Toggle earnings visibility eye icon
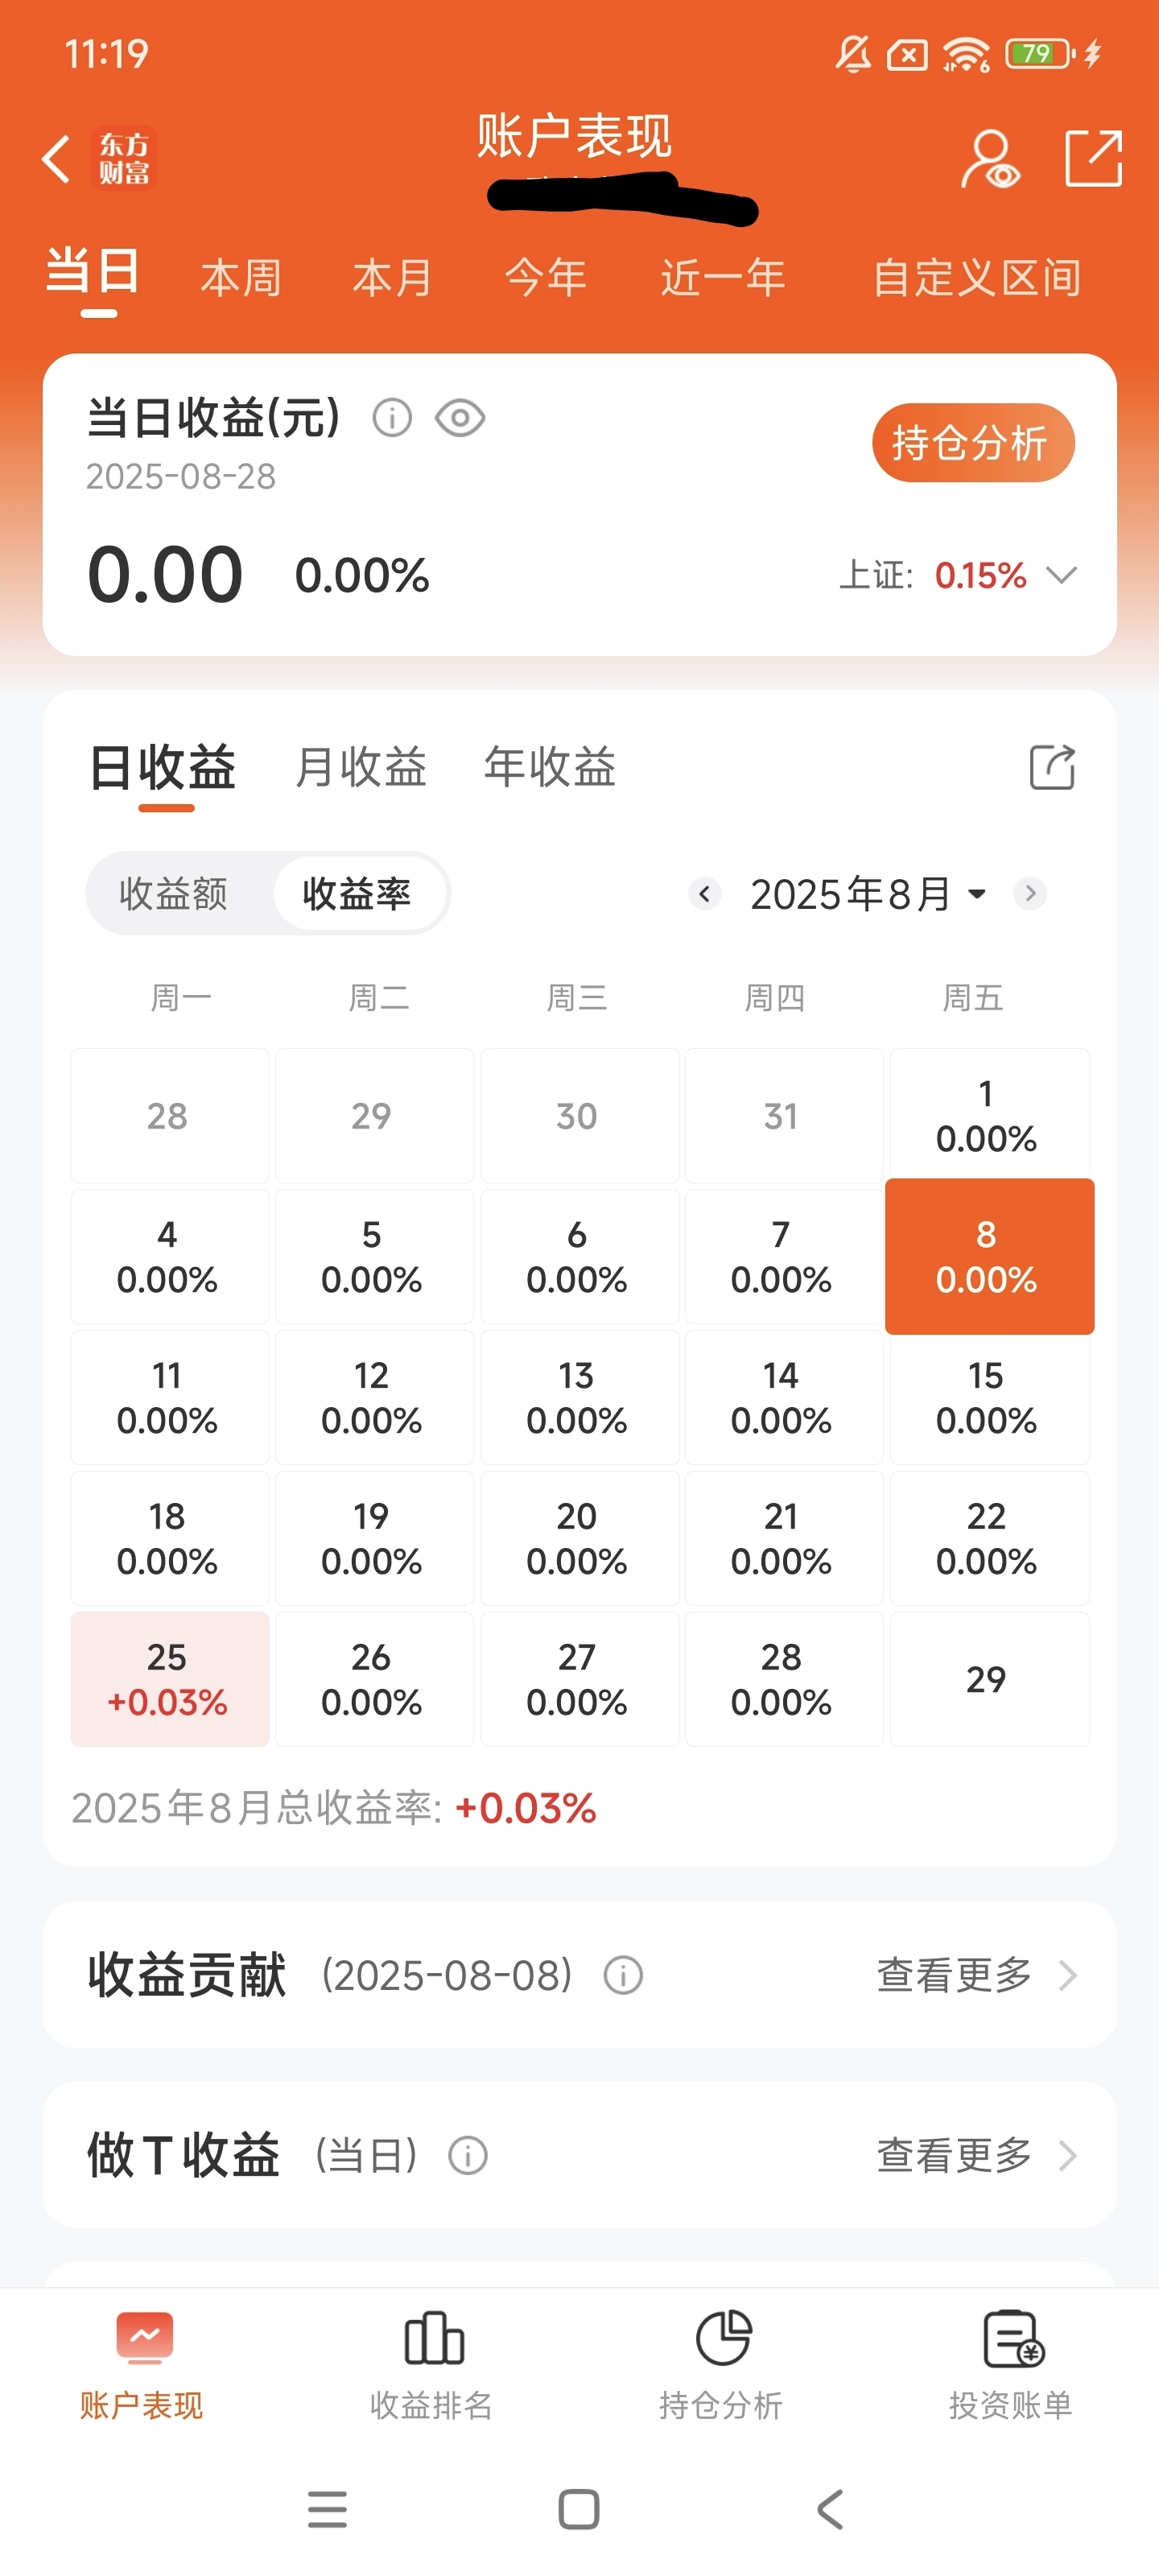This screenshot has width=1159, height=2576. pos(460,417)
